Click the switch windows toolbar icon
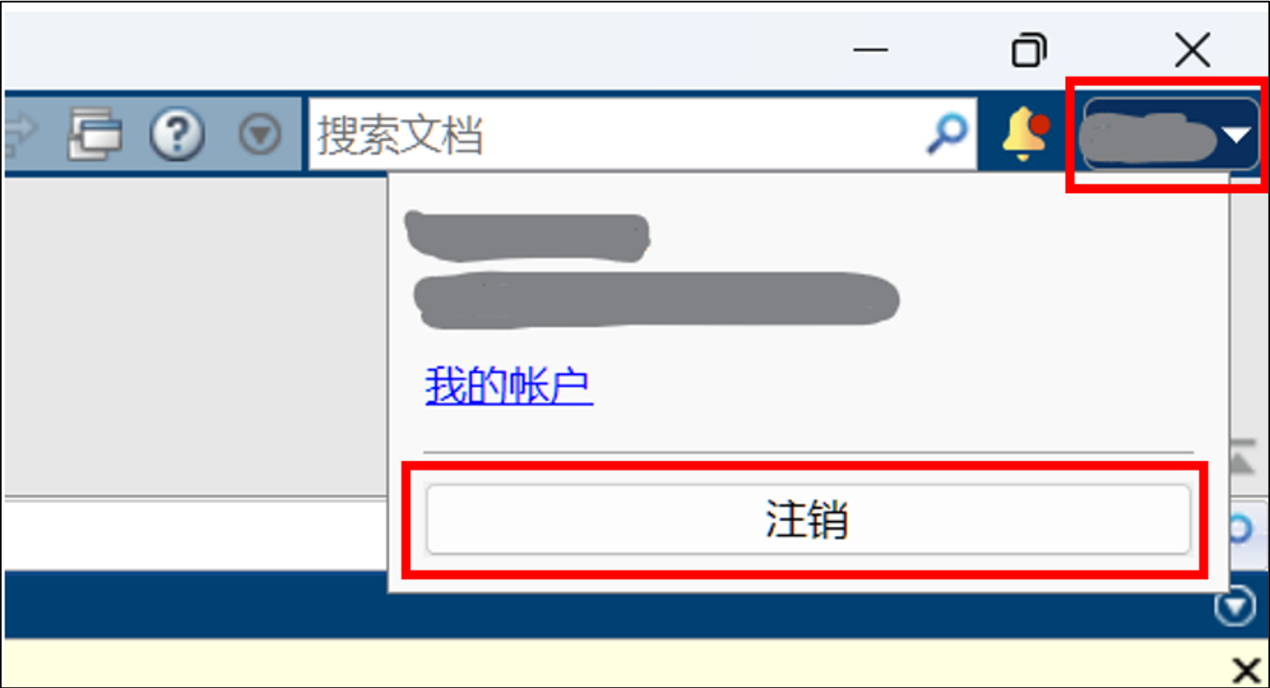Viewport: 1270px width, 688px height. (x=95, y=134)
